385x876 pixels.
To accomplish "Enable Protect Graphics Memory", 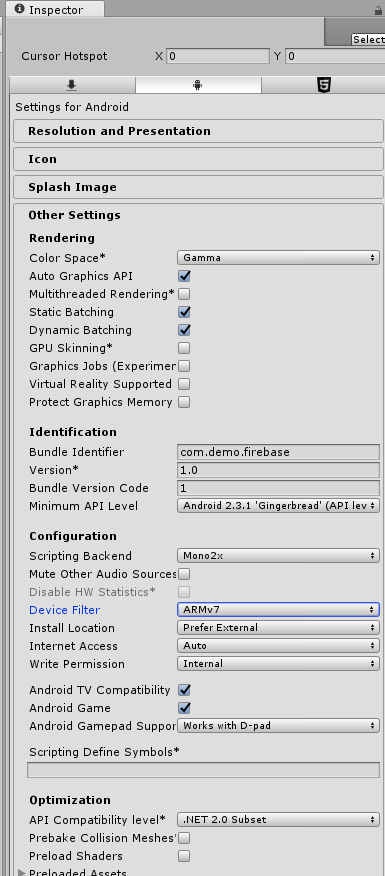I will [x=184, y=402].
